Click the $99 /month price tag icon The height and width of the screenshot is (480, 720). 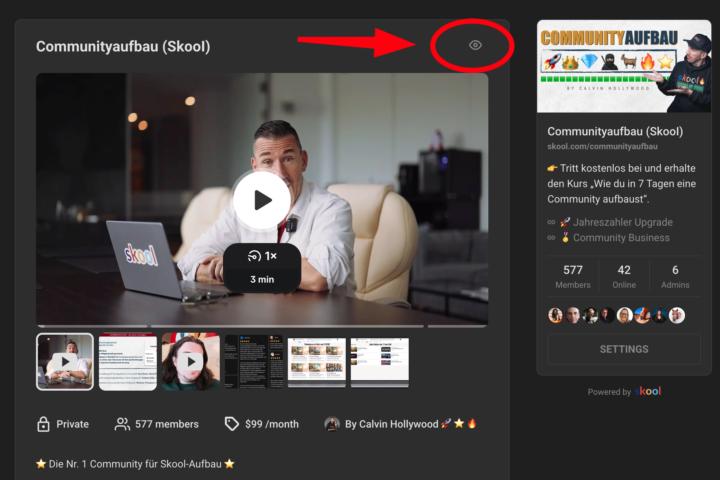[x=231, y=424]
